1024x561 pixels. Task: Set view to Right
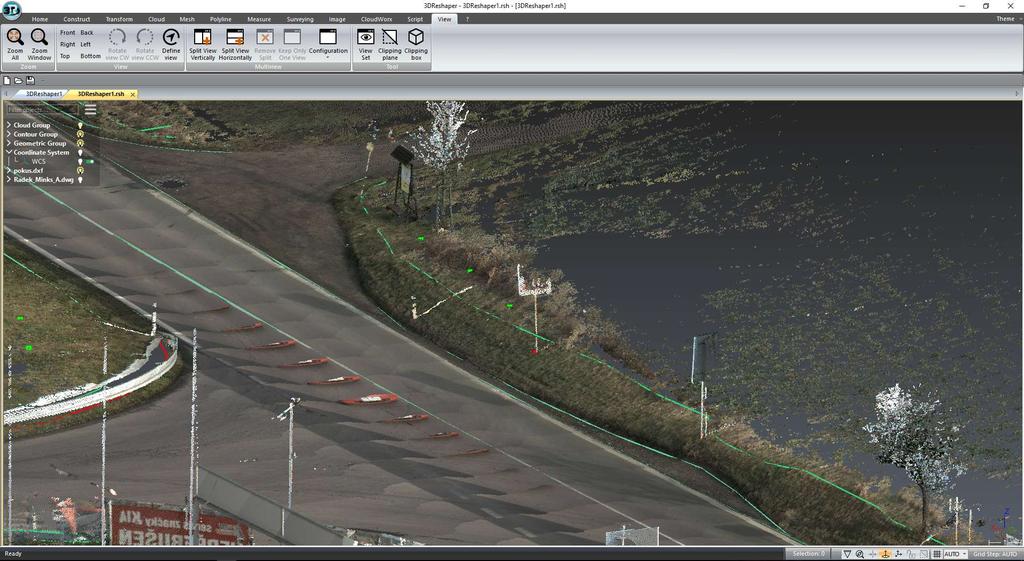pos(68,44)
